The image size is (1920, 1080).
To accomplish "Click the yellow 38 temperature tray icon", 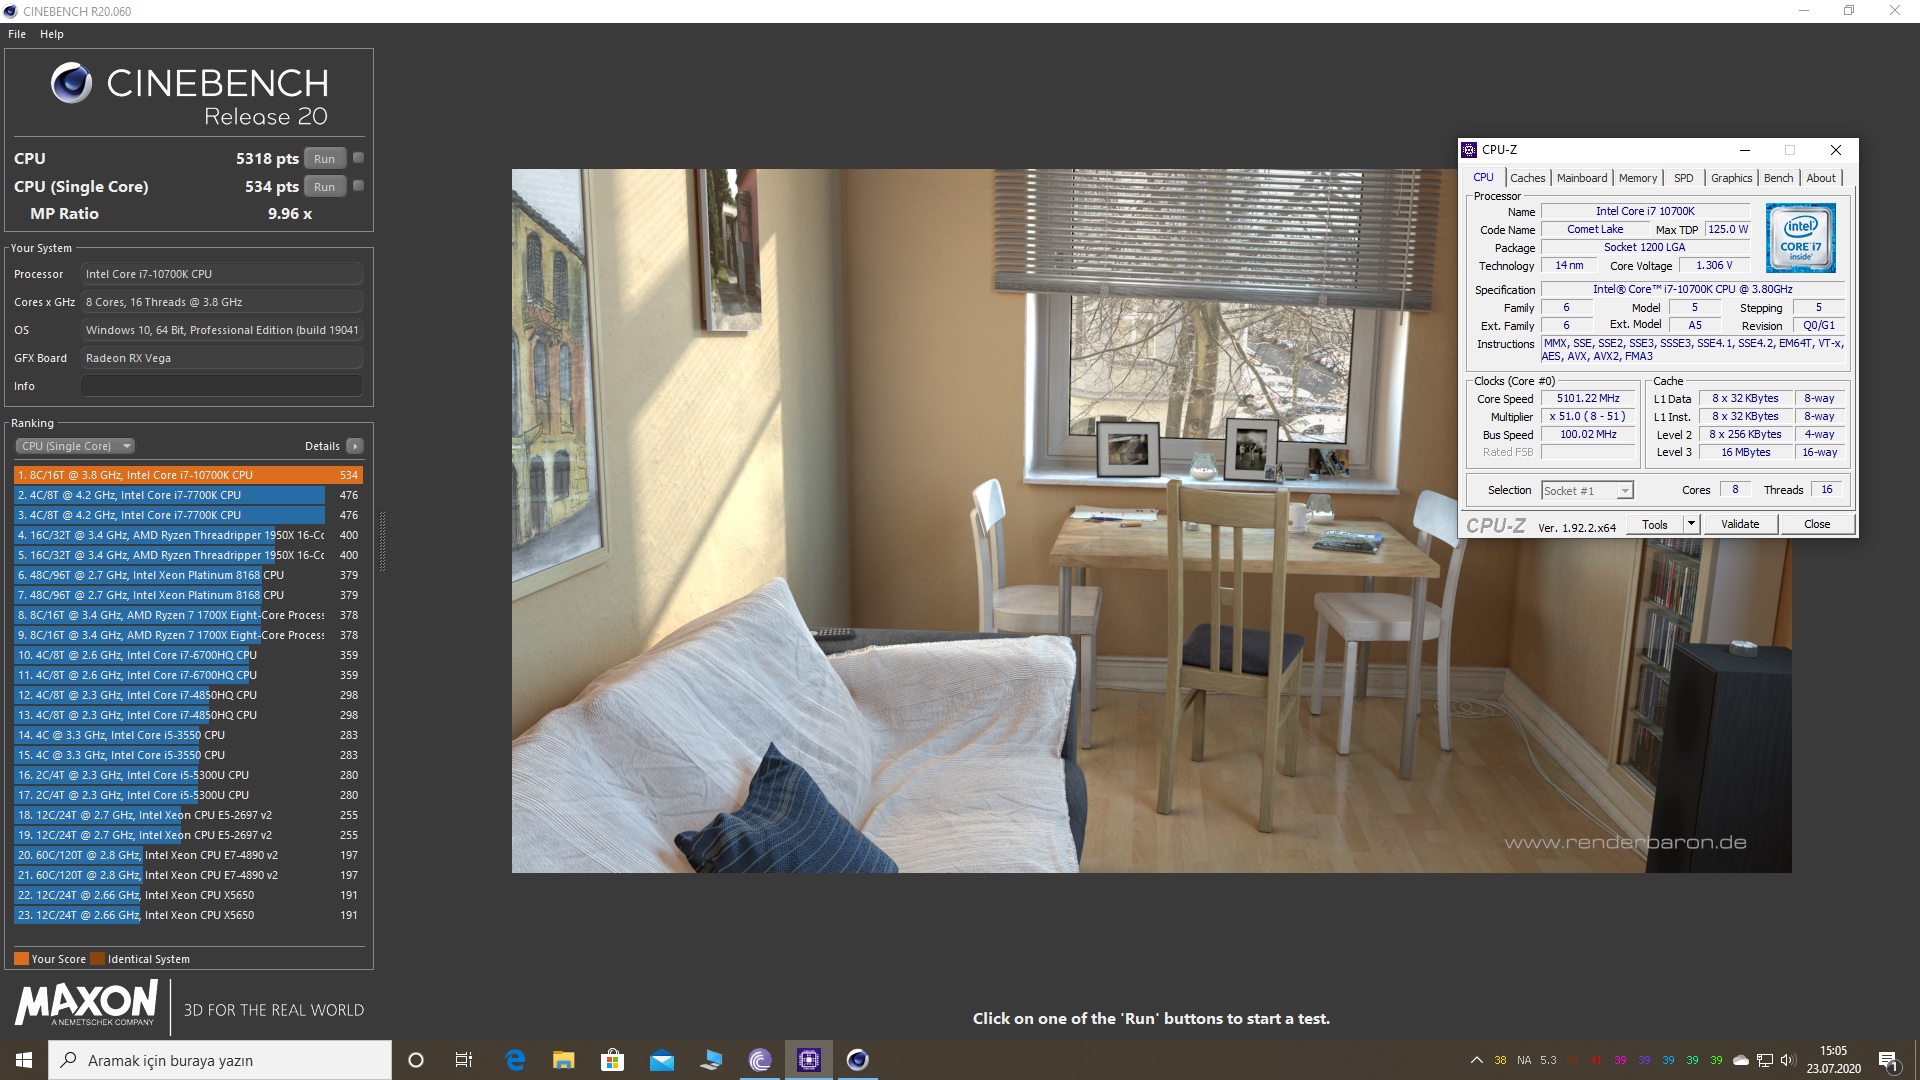I will [x=1500, y=1060].
